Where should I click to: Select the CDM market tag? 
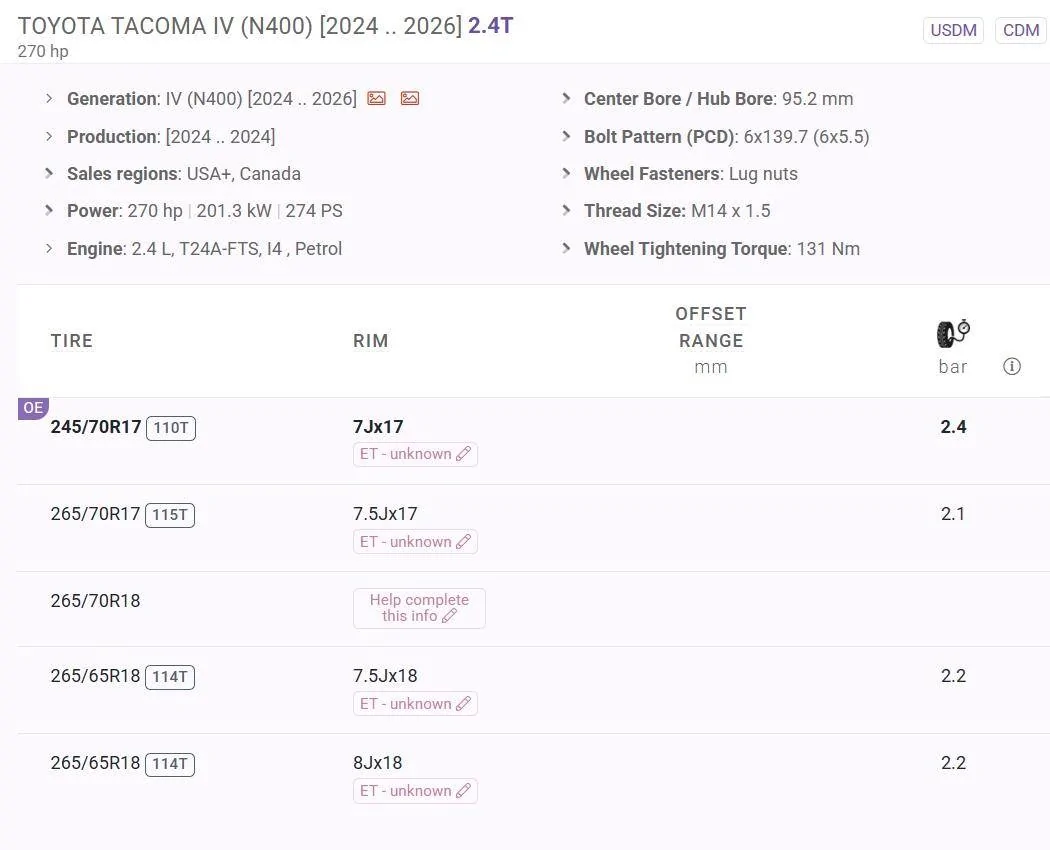(1020, 30)
